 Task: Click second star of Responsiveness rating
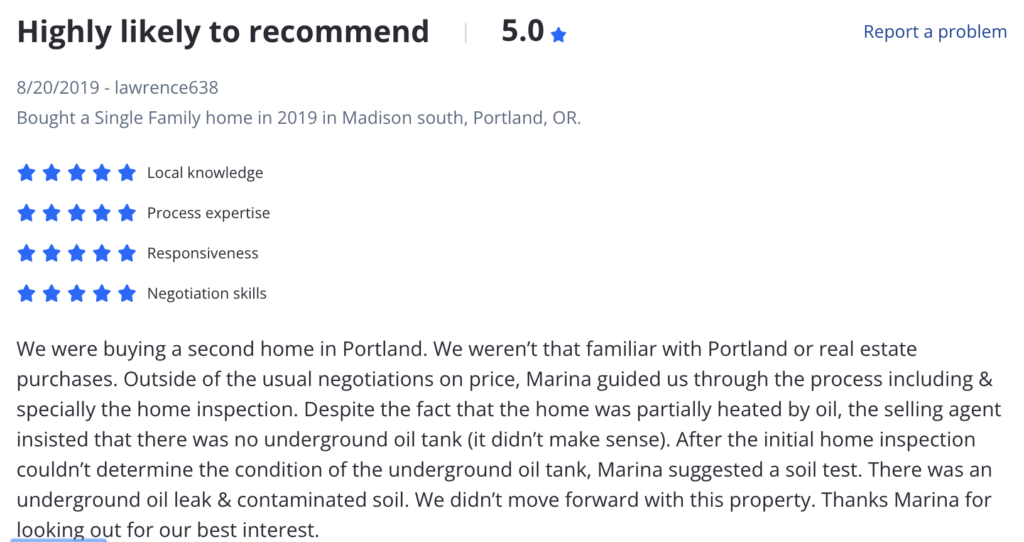pyautogui.click(x=51, y=253)
